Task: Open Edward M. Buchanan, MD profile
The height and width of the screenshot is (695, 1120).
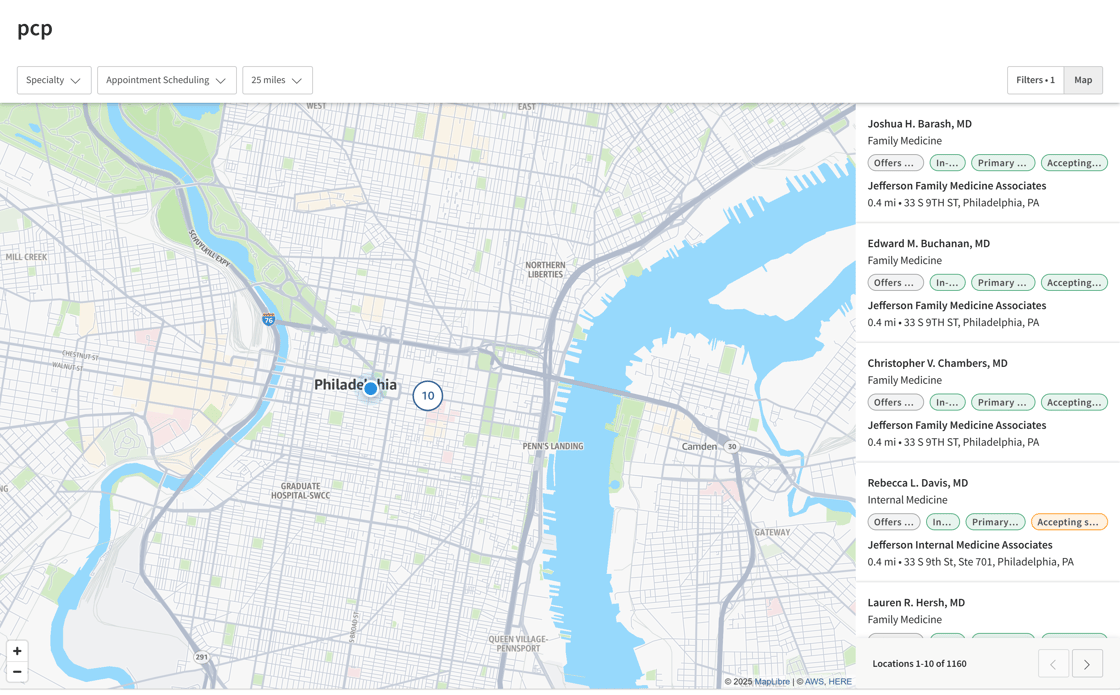Action: click(x=929, y=244)
